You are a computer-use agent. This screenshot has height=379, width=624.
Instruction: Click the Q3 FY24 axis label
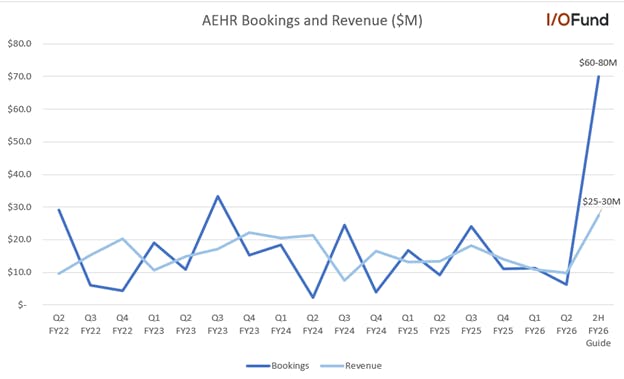point(344,324)
